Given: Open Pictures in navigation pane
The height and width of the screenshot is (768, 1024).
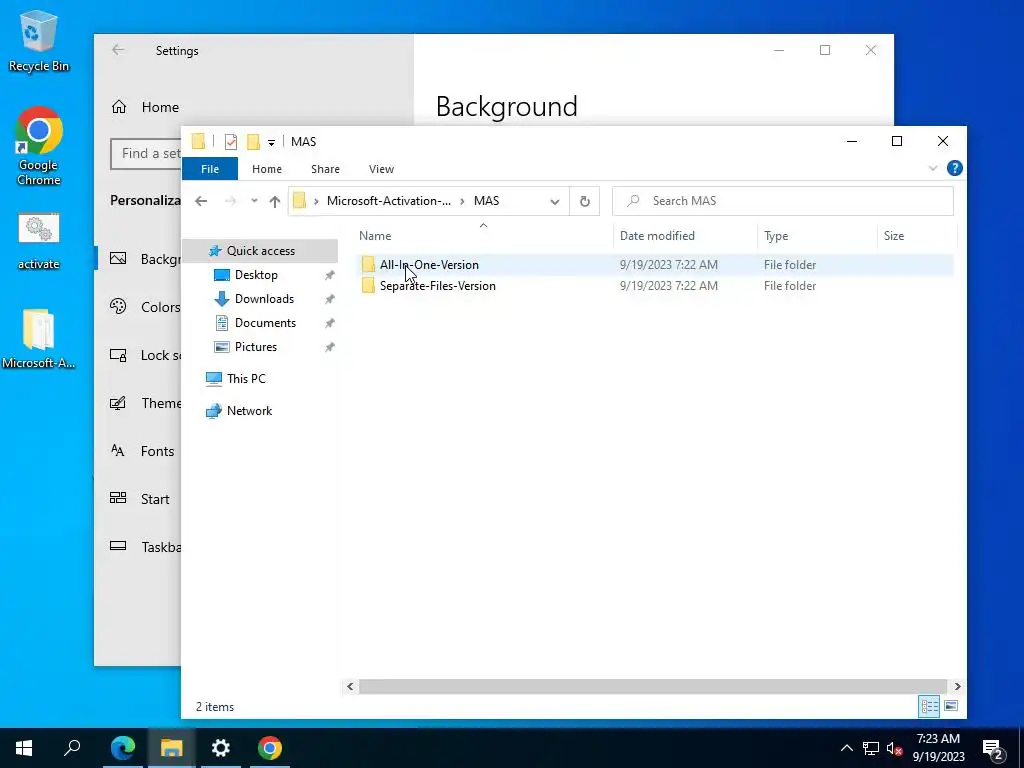Looking at the screenshot, I should 255,347.
